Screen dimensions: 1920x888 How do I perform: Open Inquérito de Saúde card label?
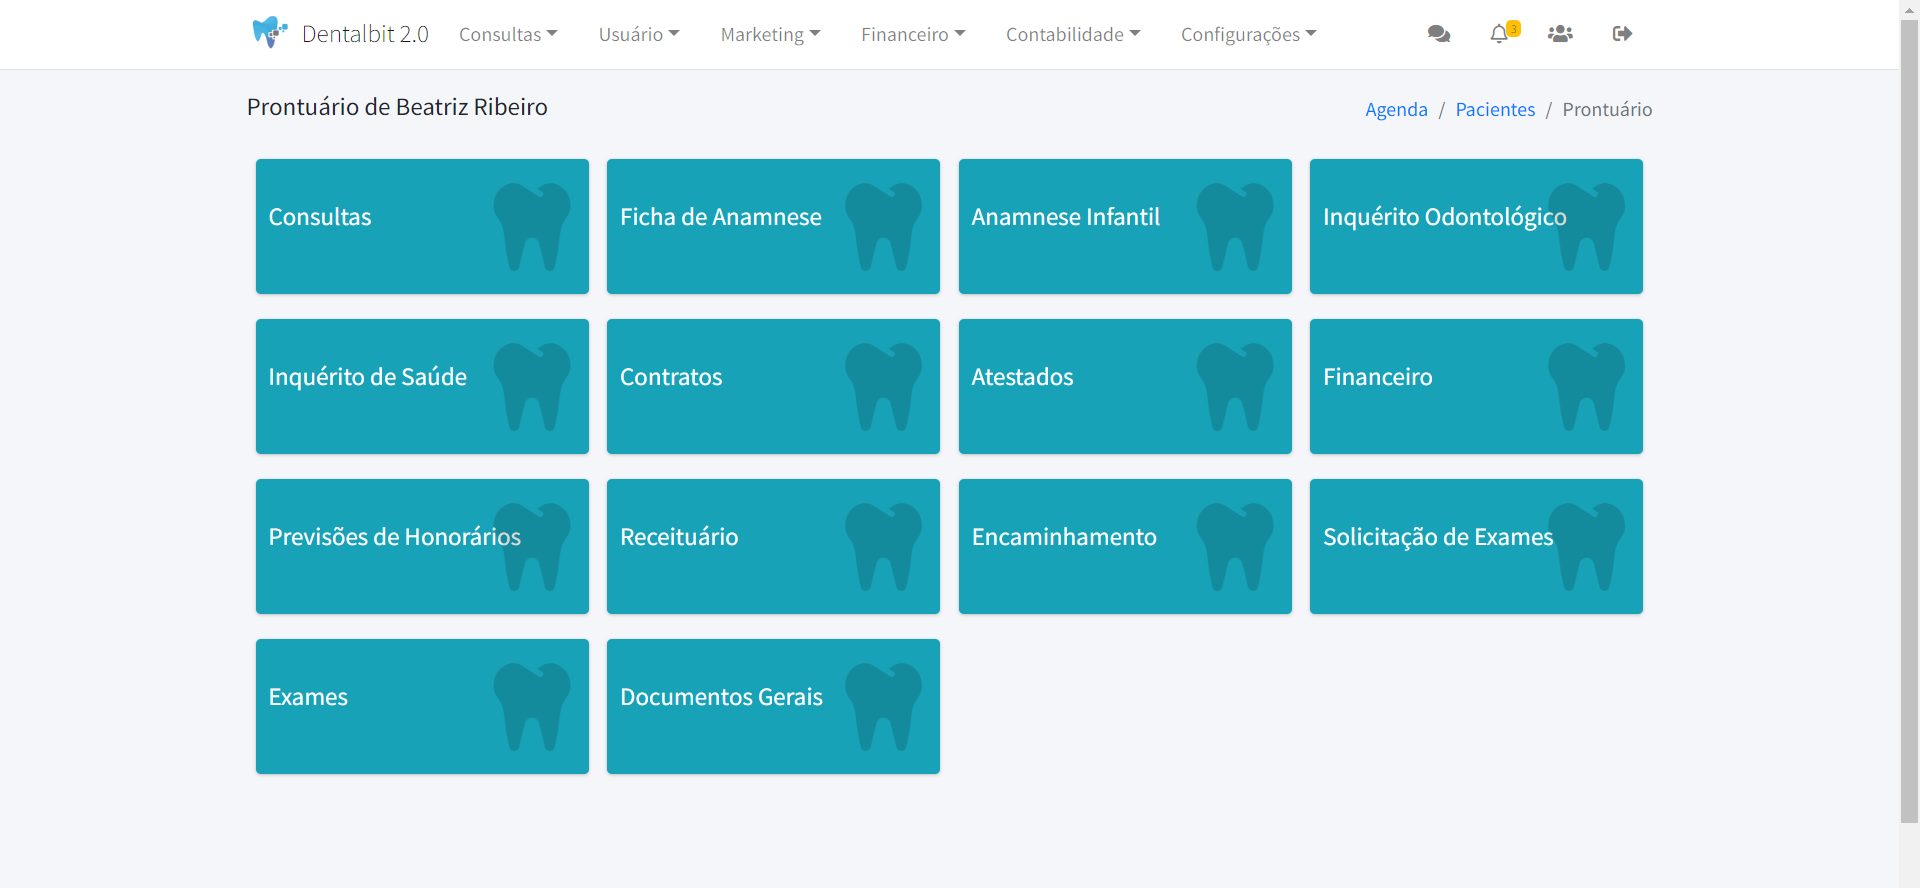pyautogui.click(x=368, y=377)
